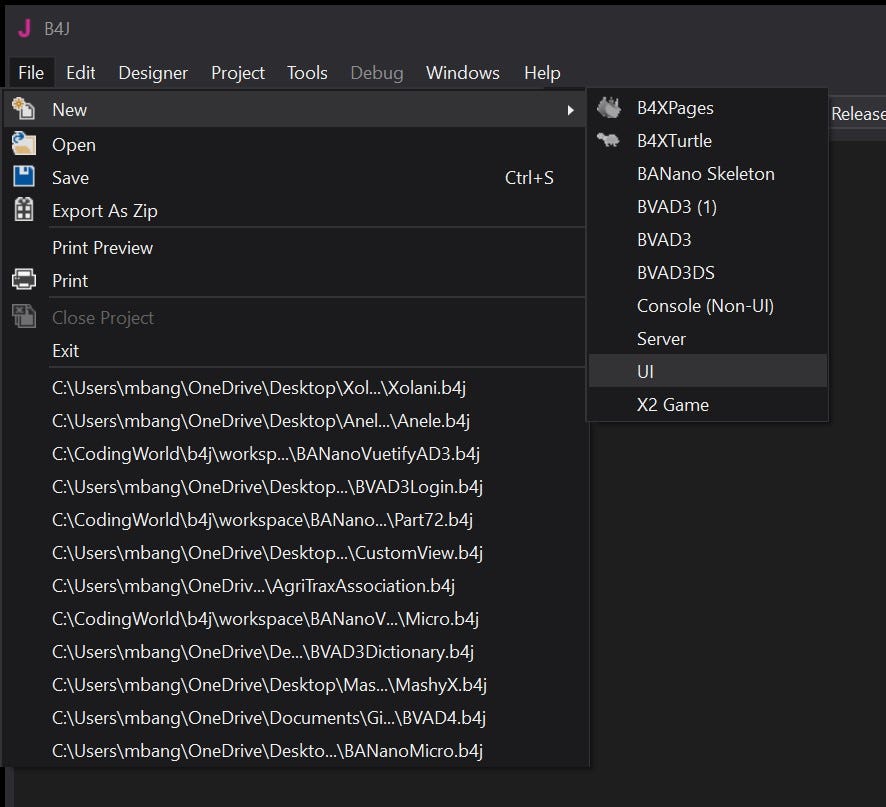Image resolution: width=886 pixels, height=807 pixels.
Task: Expand the New submenu arrow
Action: pos(571,110)
